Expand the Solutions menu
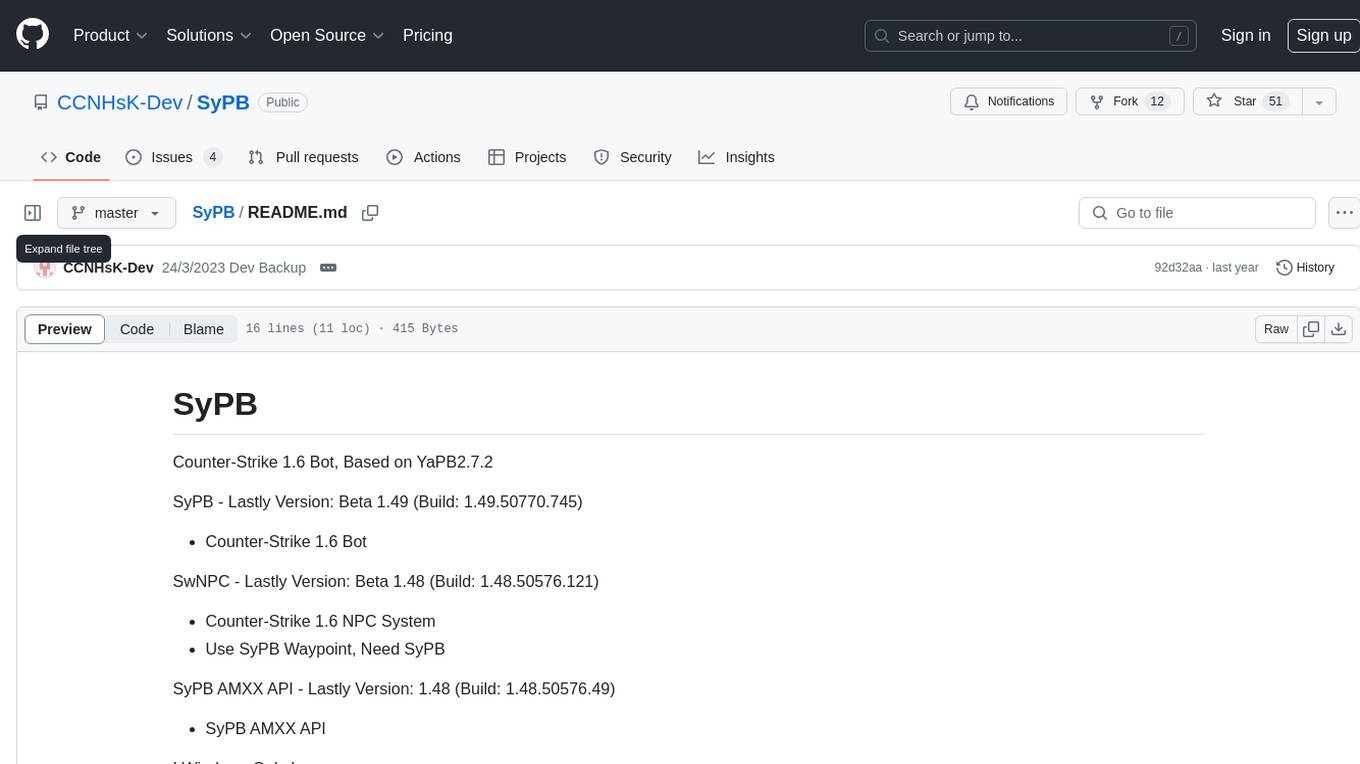This screenshot has height=764, width=1360. (x=208, y=35)
